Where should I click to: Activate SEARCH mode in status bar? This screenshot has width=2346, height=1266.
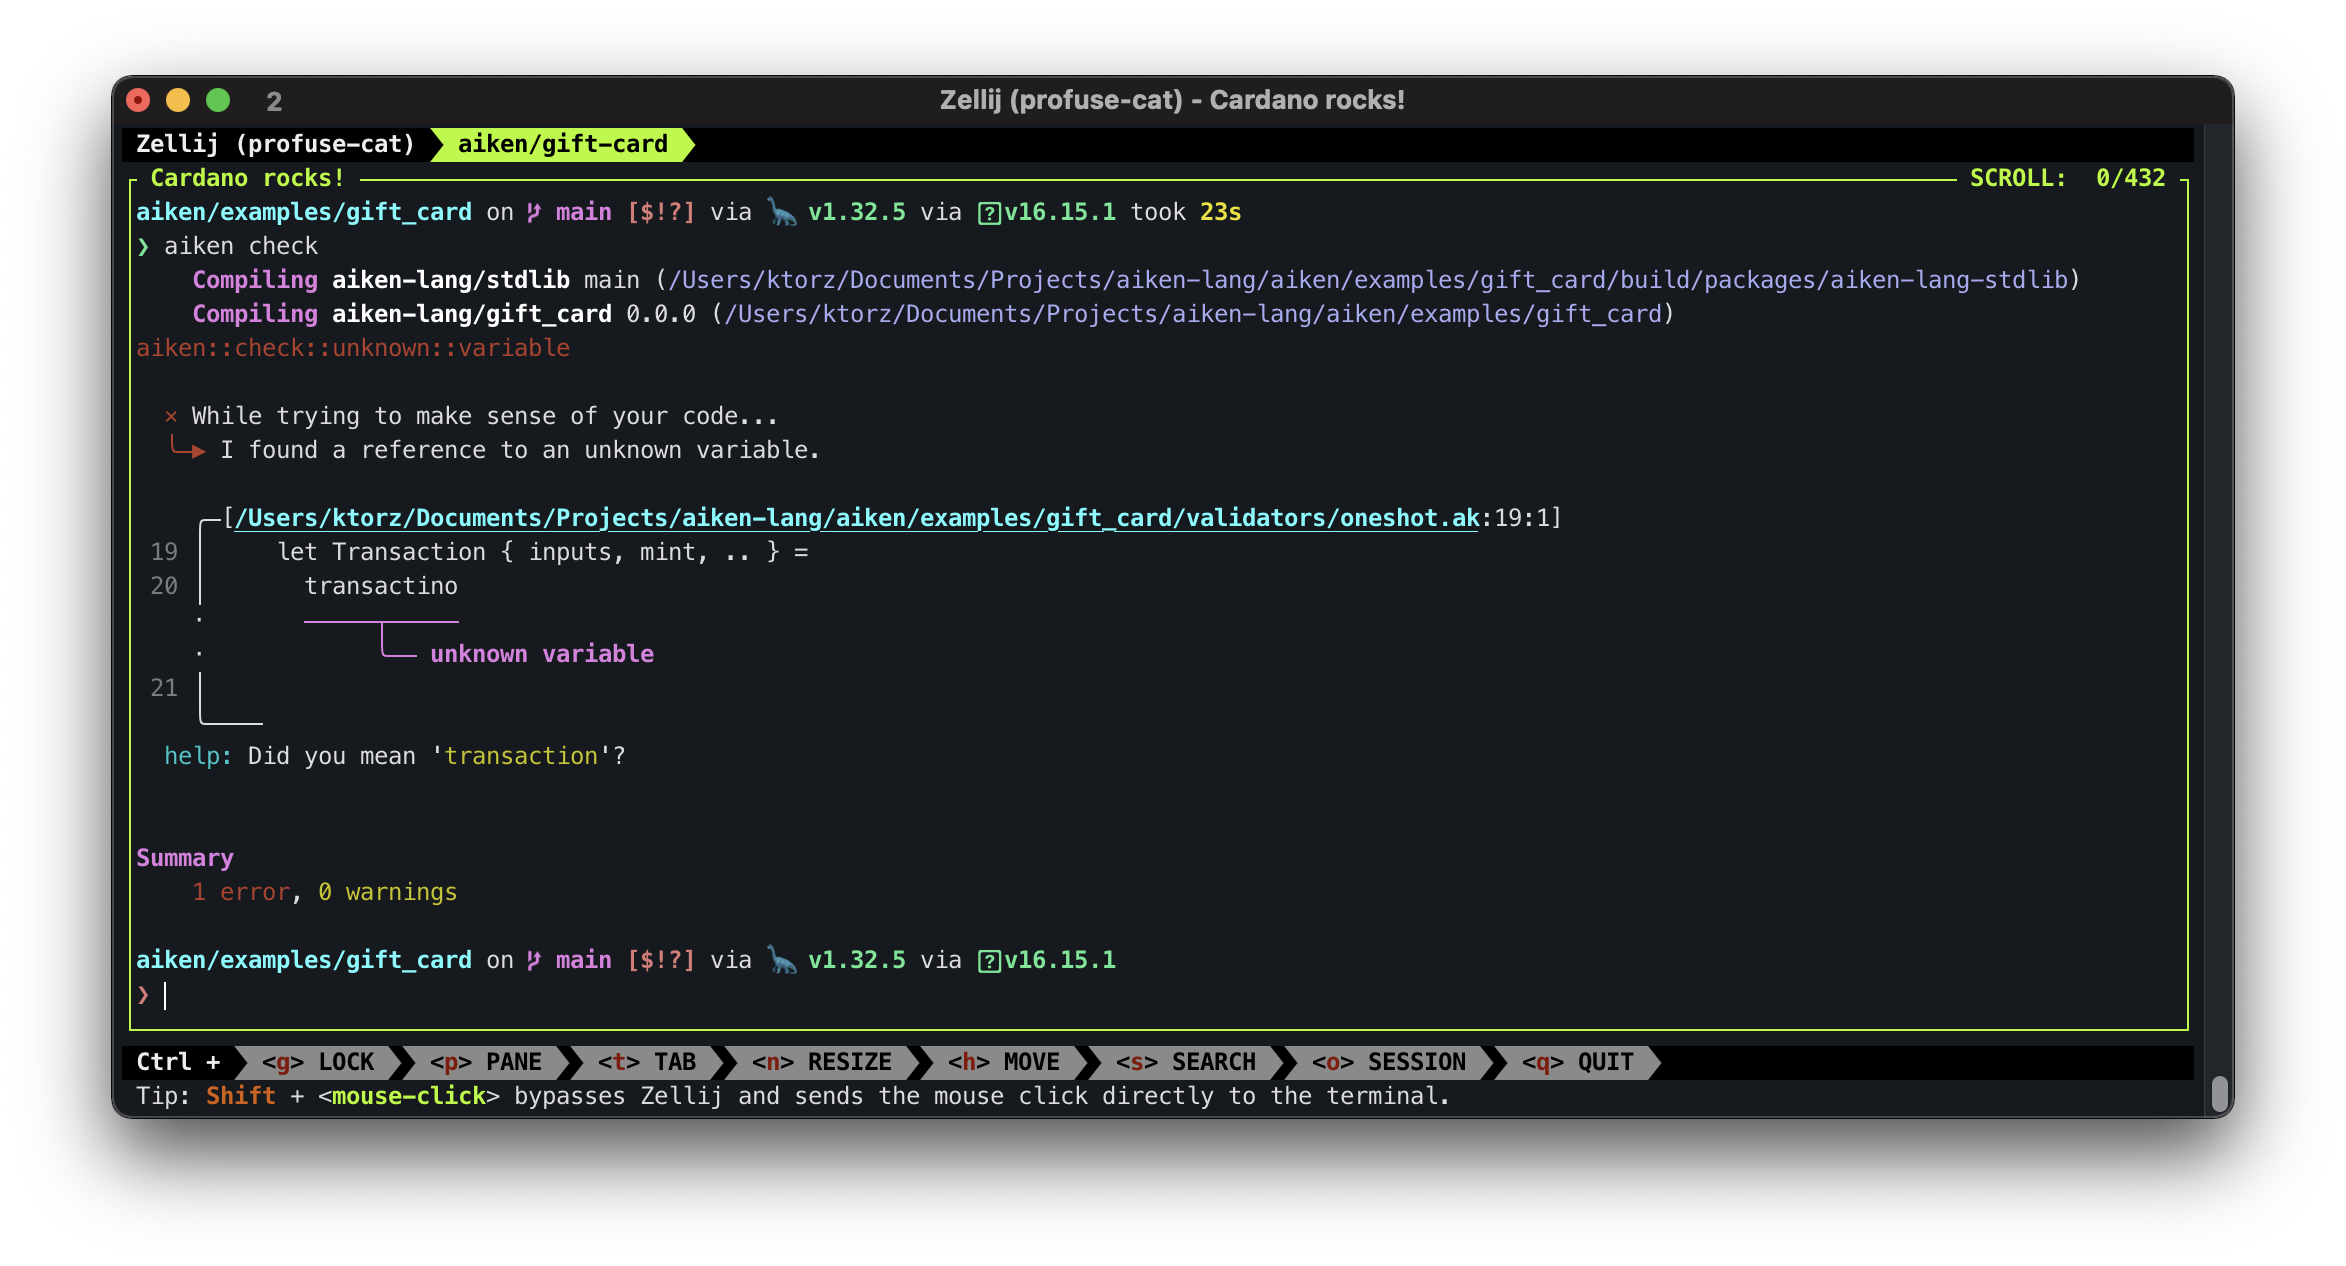click(x=1185, y=1062)
